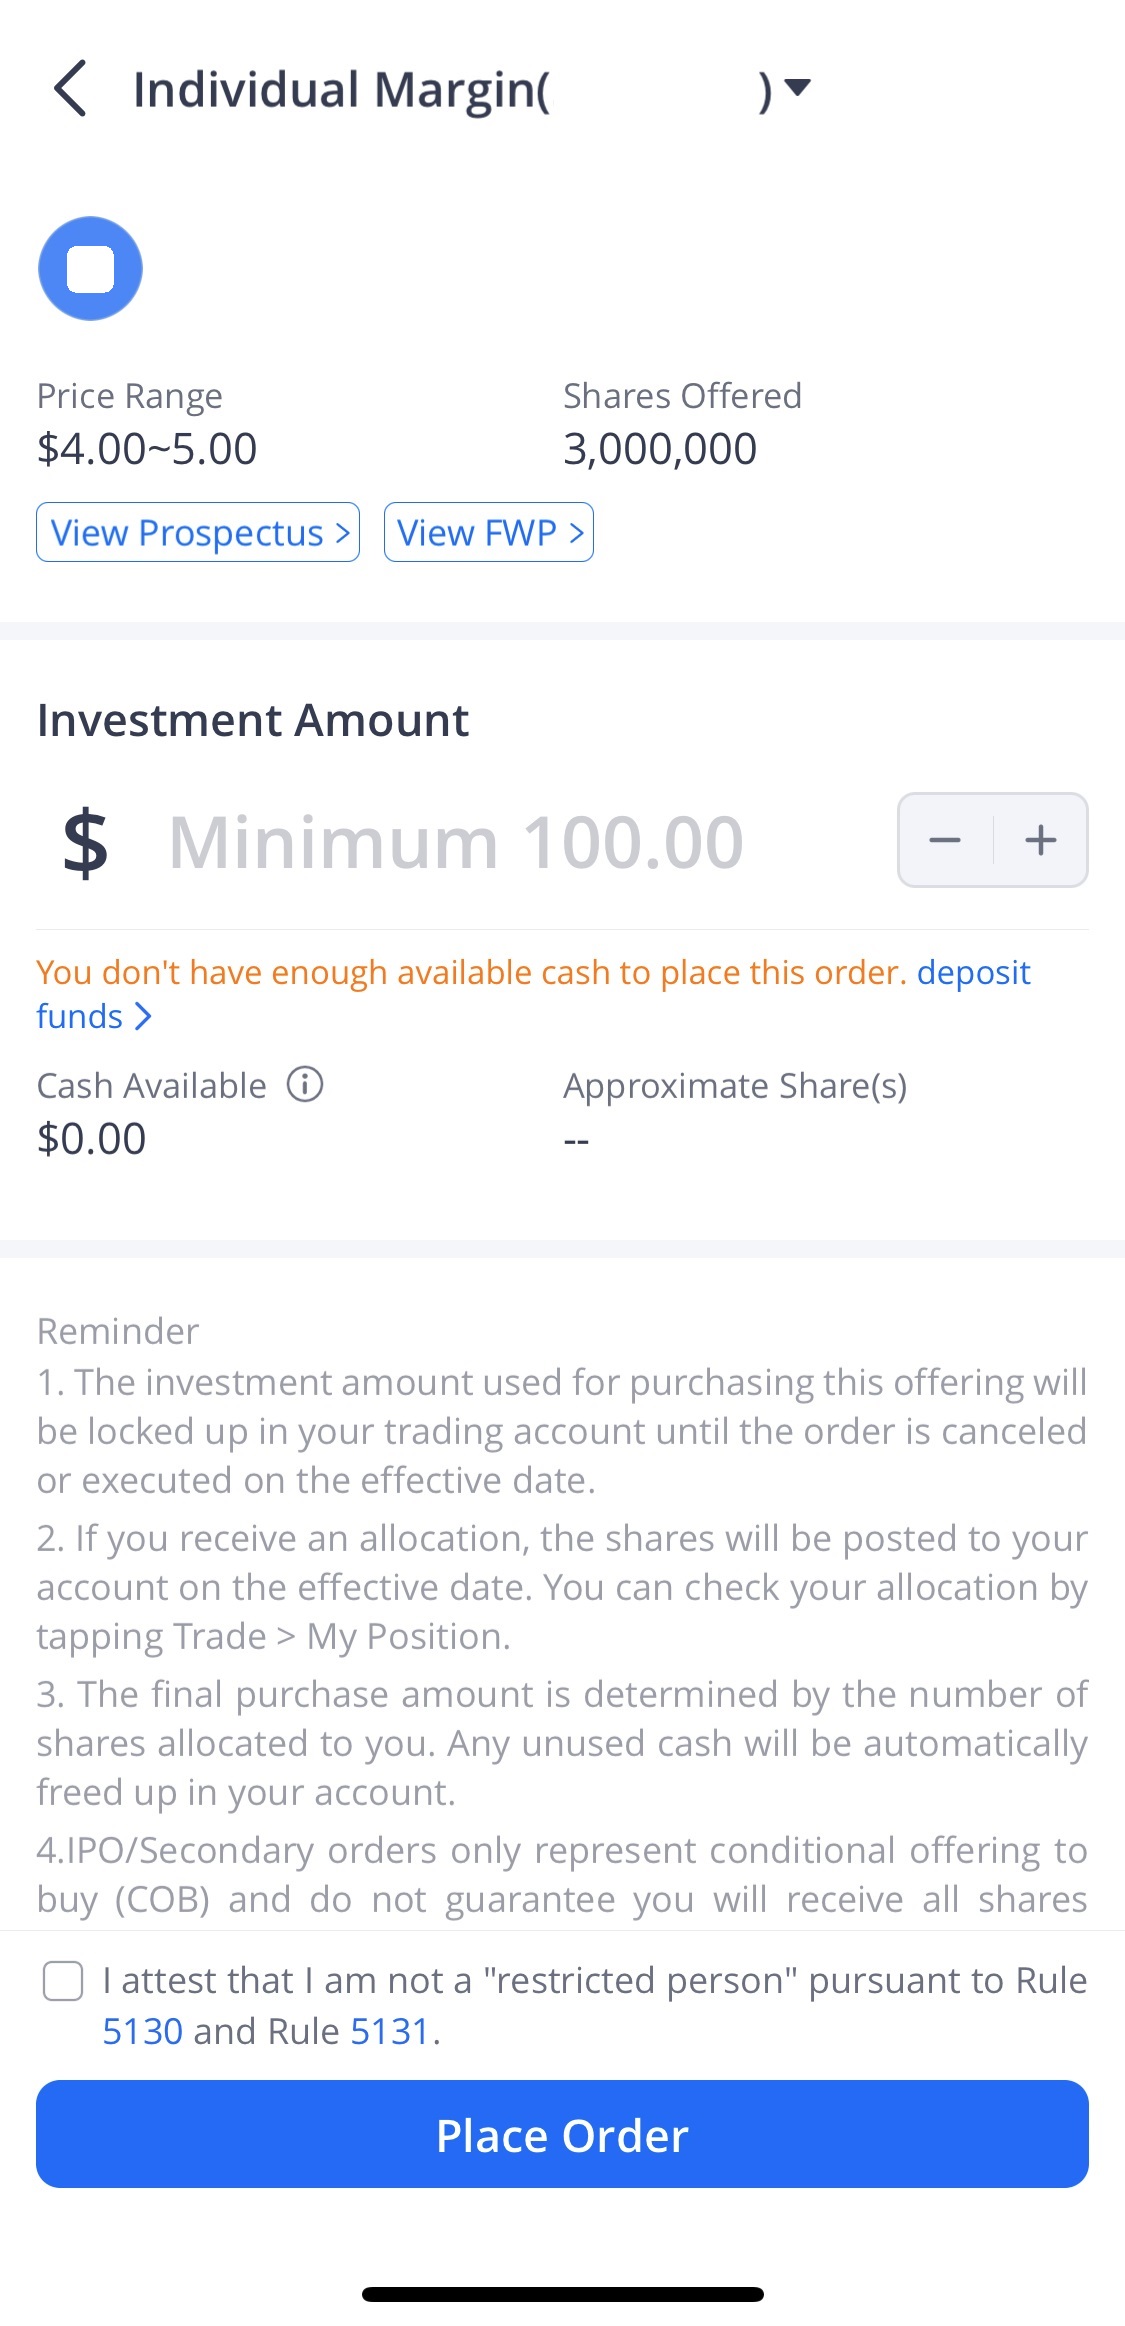This screenshot has width=1125, height=2326.
Task: Tap the circular company logo avatar
Action: click(89, 268)
